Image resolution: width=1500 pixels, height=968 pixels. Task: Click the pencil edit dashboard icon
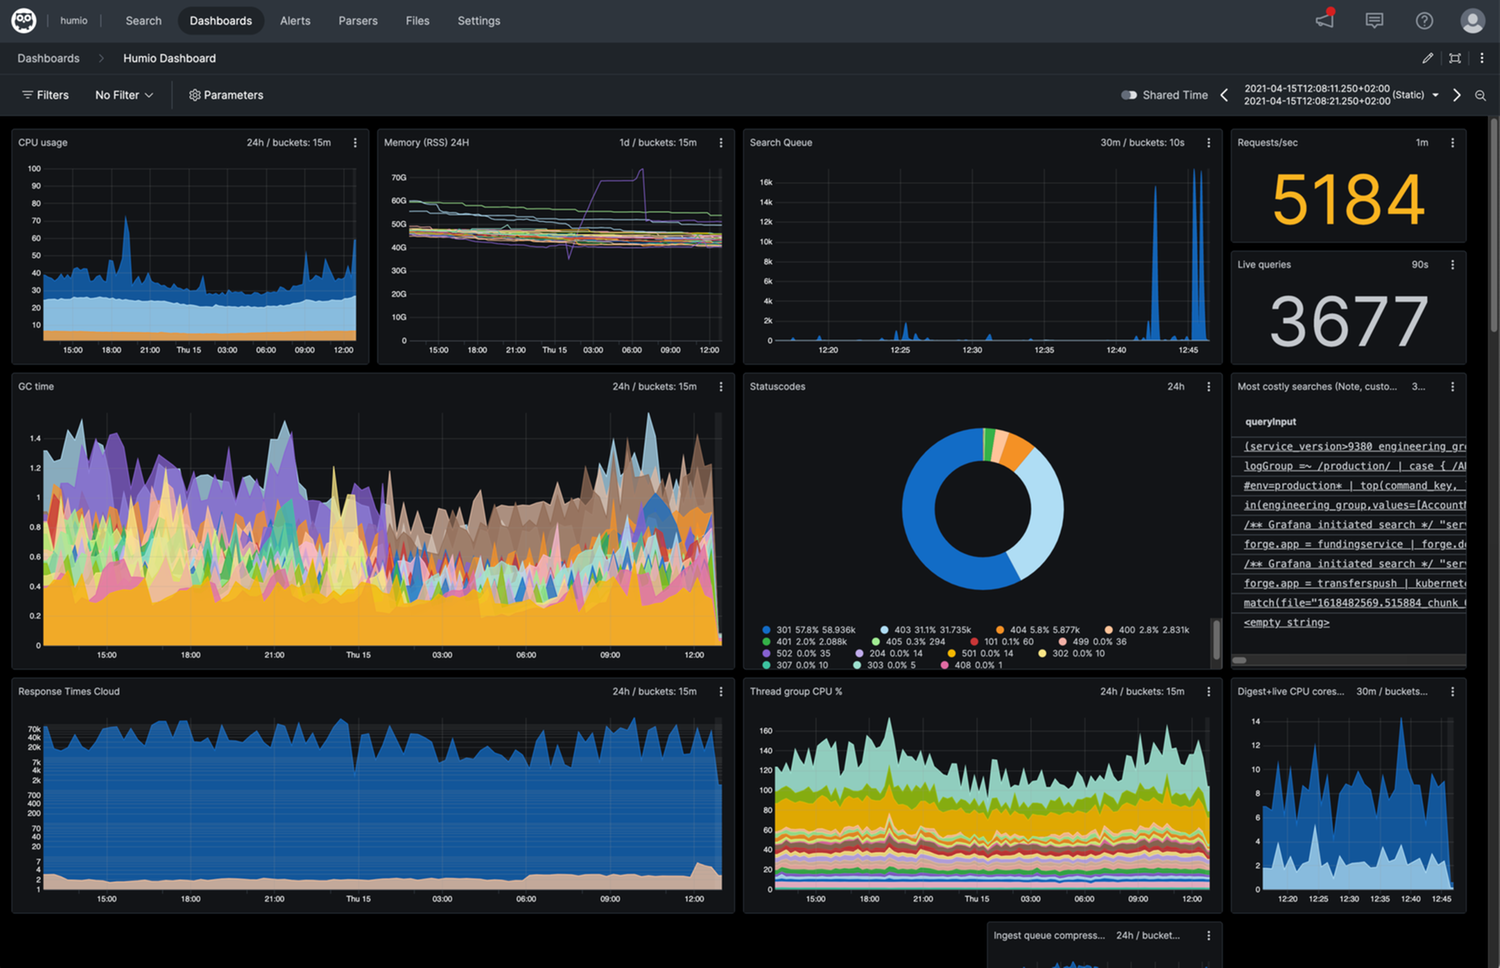[x=1427, y=58]
